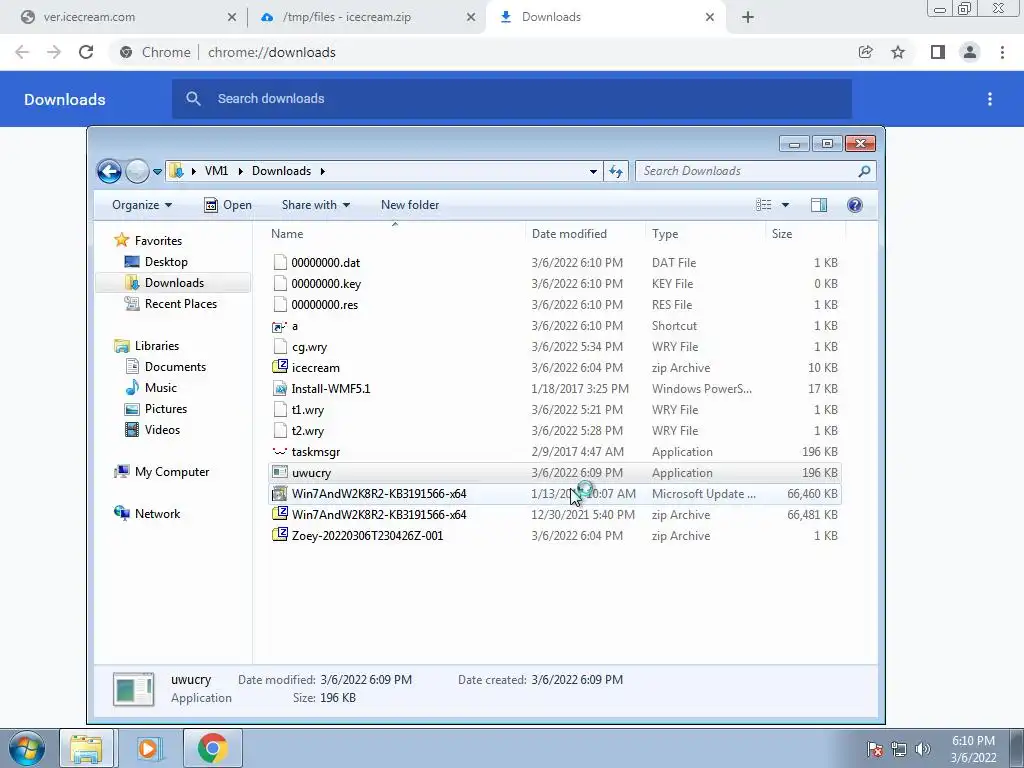Reload the Chrome downloads page
1024x768 pixels.
pos(86,52)
